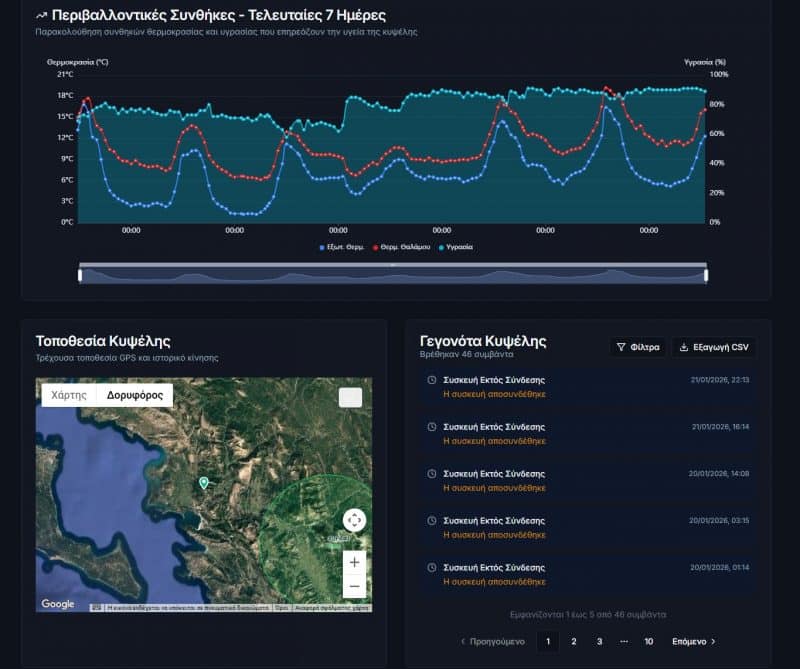Export events with Εξαγωγή CSV
The width and height of the screenshot is (800, 669).
pyautogui.click(x=713, y=347)
